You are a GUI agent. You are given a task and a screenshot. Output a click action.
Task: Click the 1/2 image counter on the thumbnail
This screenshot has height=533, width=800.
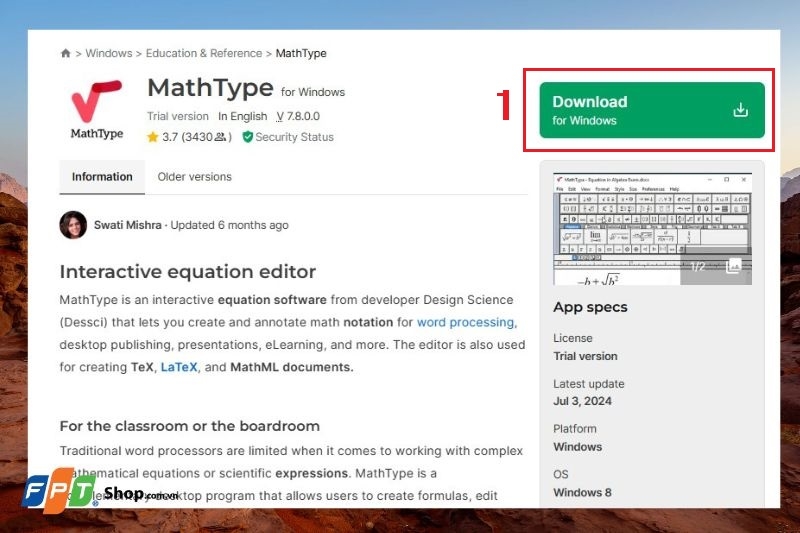(x=697, y=267)
